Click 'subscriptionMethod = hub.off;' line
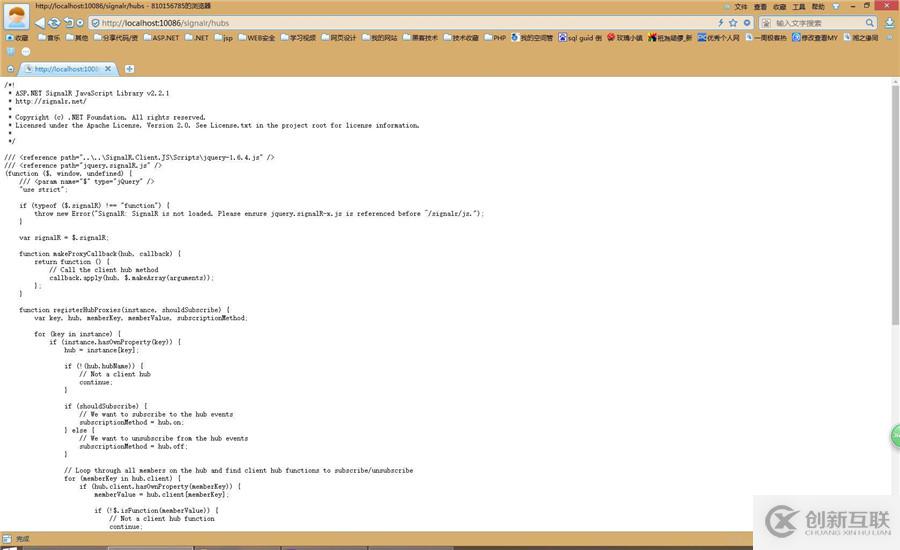The width and height of the screenshot is (900, 550). [x=133, y=446]
